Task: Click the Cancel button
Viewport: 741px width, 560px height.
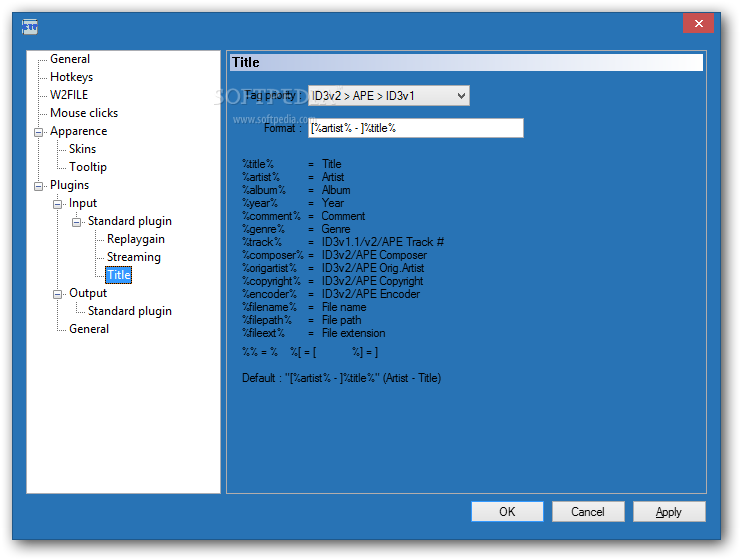Action: [588, 512]
